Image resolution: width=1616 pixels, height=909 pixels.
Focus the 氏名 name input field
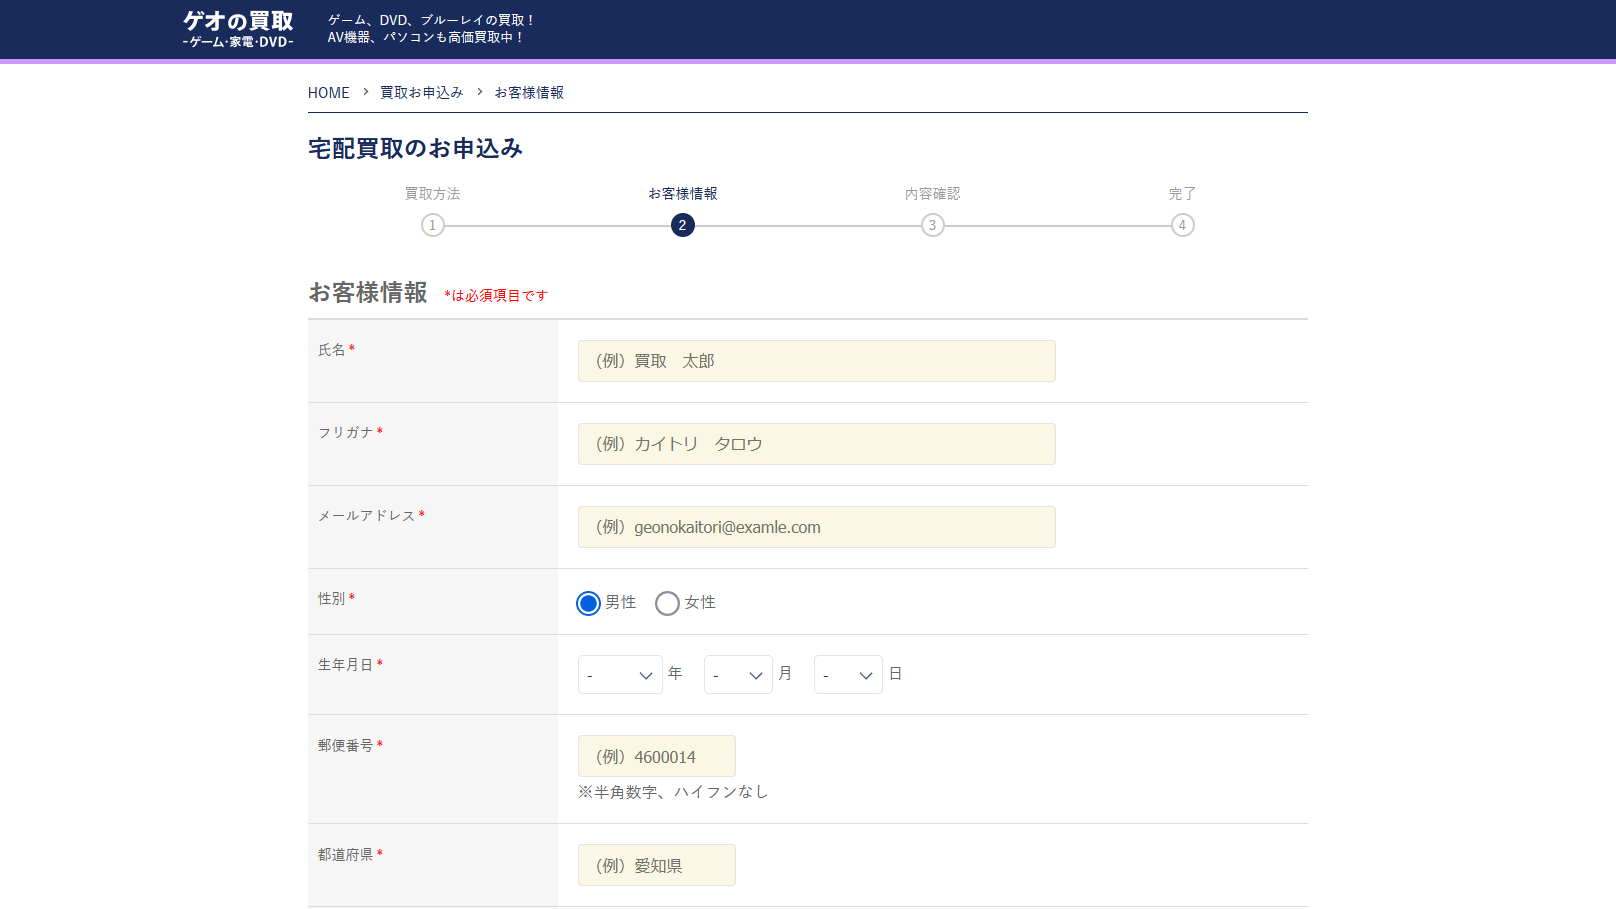pyautogui.click(x=817, y=361)
